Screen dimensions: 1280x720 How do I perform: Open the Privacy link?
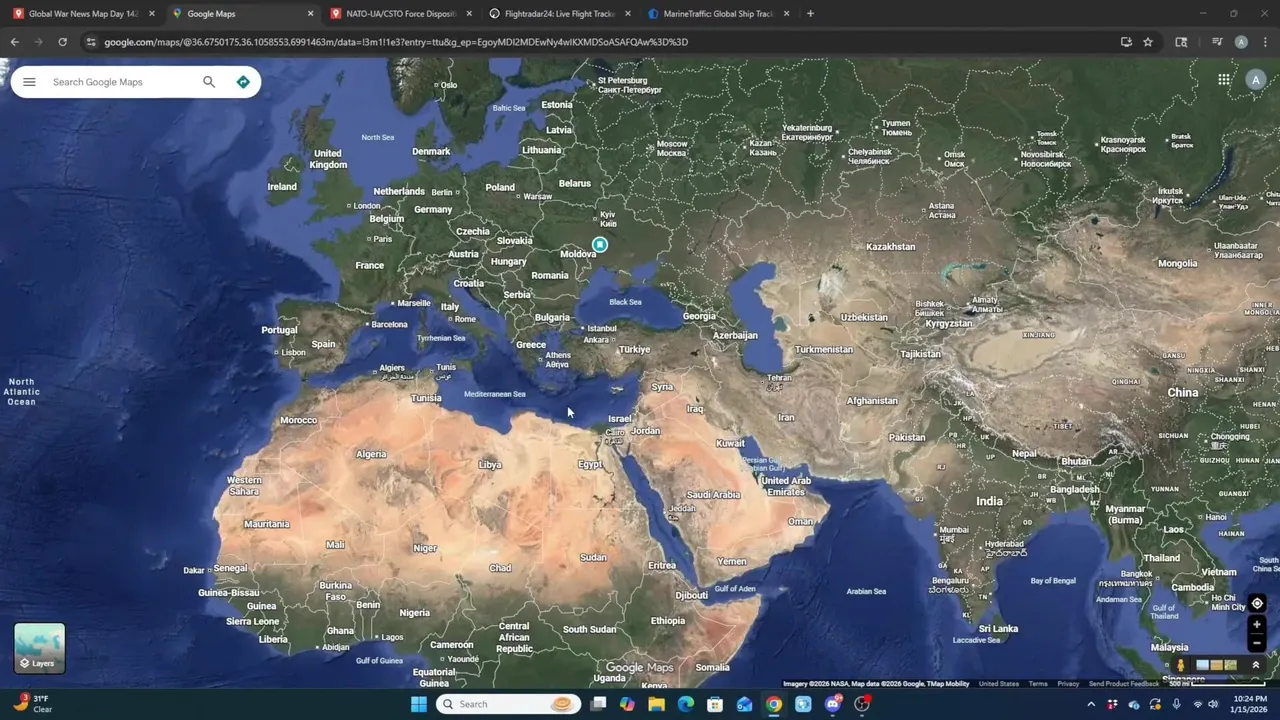(x=1068, y=684)
